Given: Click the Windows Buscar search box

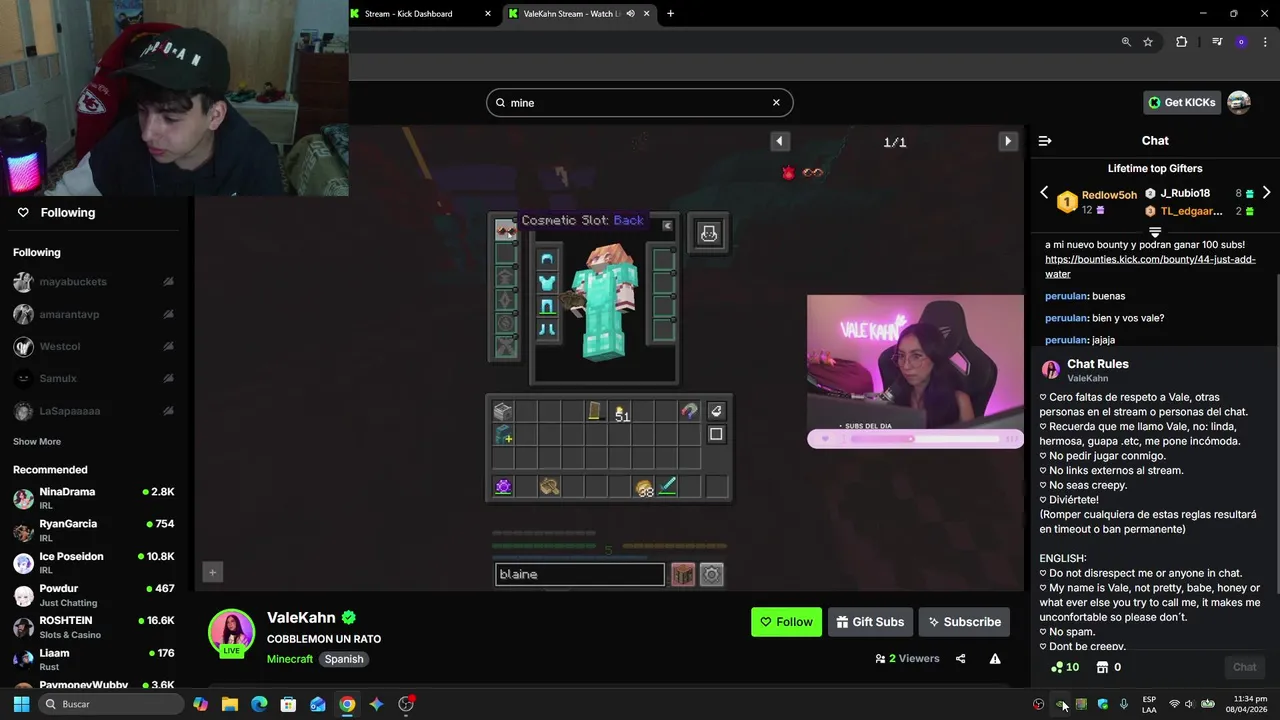Looking at the screenshot, I should click(x=113, y=704).
